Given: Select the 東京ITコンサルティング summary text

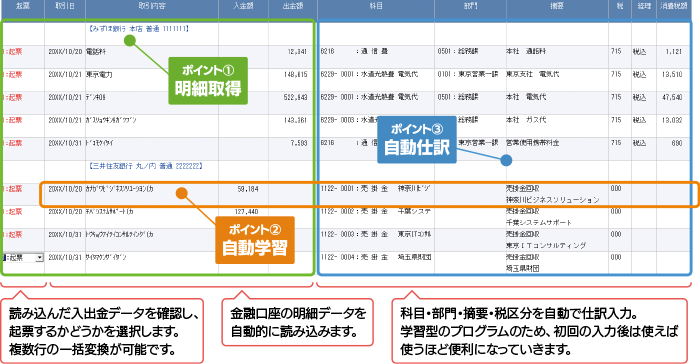Looking at the screenshot, I should (x=546, y=246).
